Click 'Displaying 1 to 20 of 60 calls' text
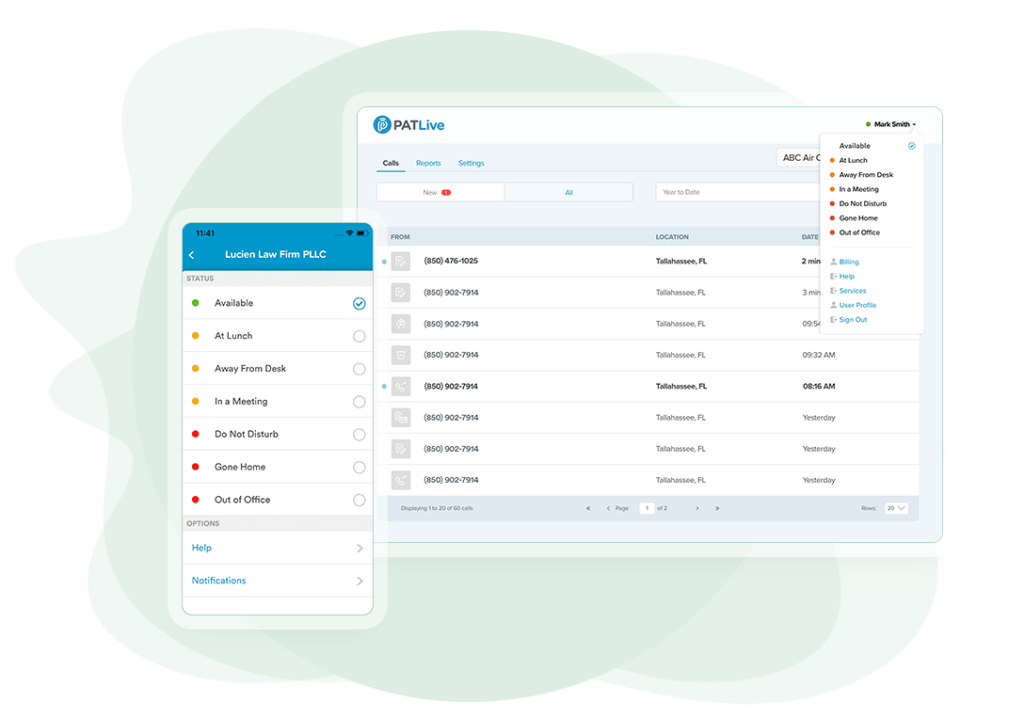This screenshot has height=719, width=1024. coord(437,508)
